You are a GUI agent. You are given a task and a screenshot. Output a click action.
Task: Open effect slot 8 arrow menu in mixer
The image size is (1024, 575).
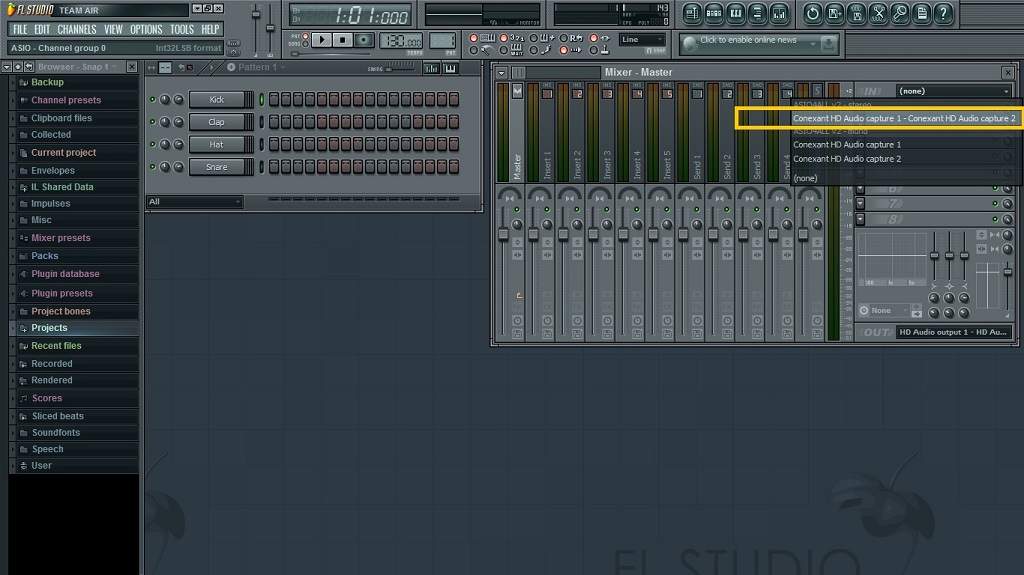tap(860, 220)
